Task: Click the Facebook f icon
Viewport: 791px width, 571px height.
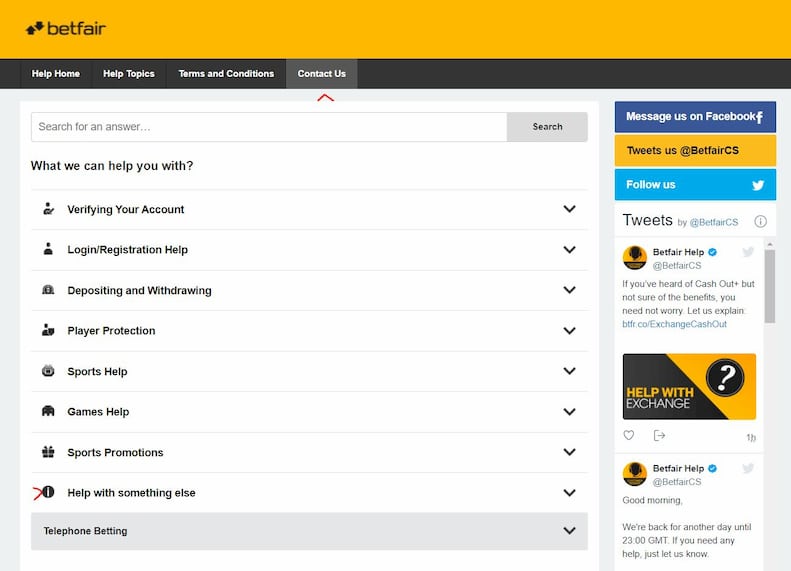Action: click(x=759, y=117)
